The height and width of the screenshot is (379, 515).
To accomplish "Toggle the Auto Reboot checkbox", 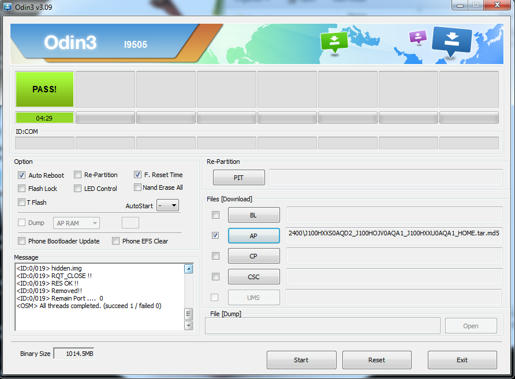I will [22, 175].
